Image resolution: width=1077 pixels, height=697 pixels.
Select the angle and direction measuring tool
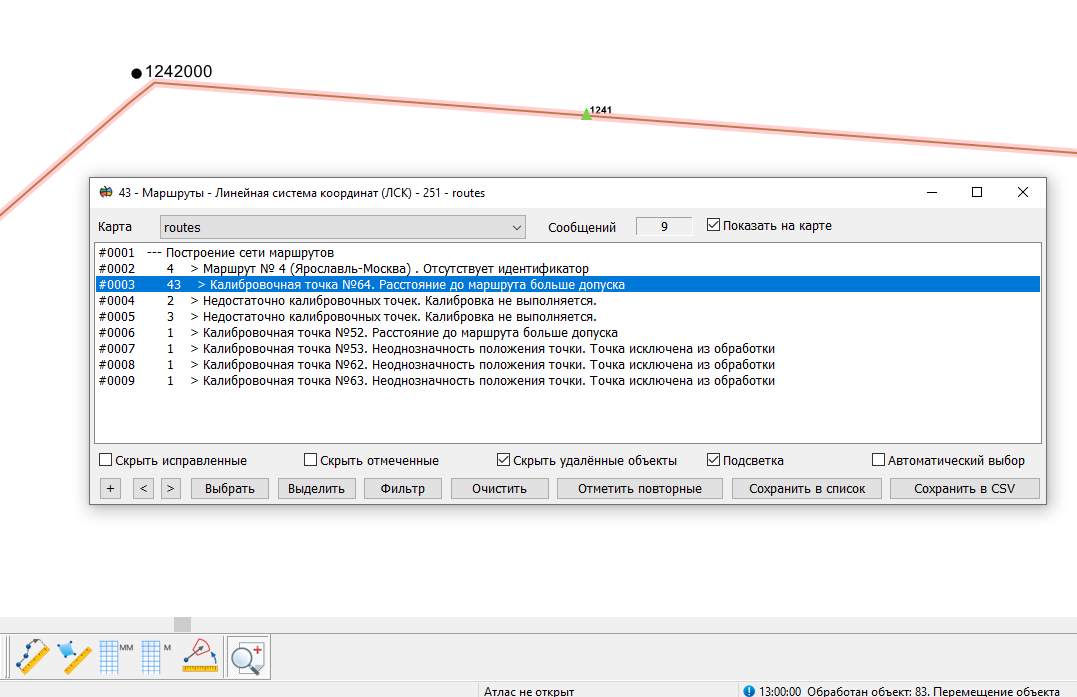(200, 656)
